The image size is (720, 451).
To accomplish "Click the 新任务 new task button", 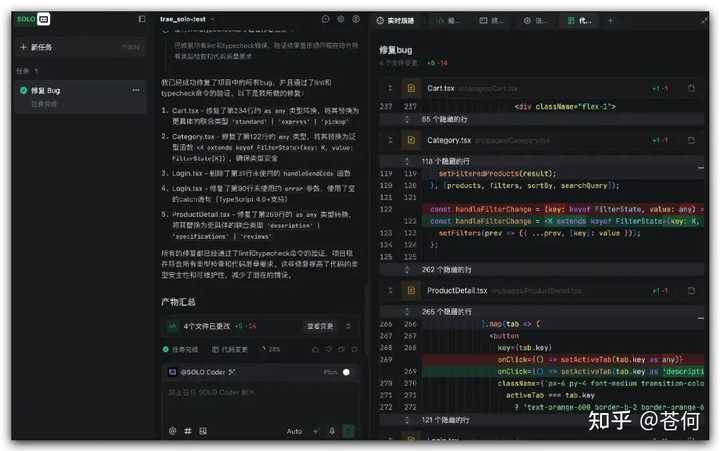I will (40, 47).
